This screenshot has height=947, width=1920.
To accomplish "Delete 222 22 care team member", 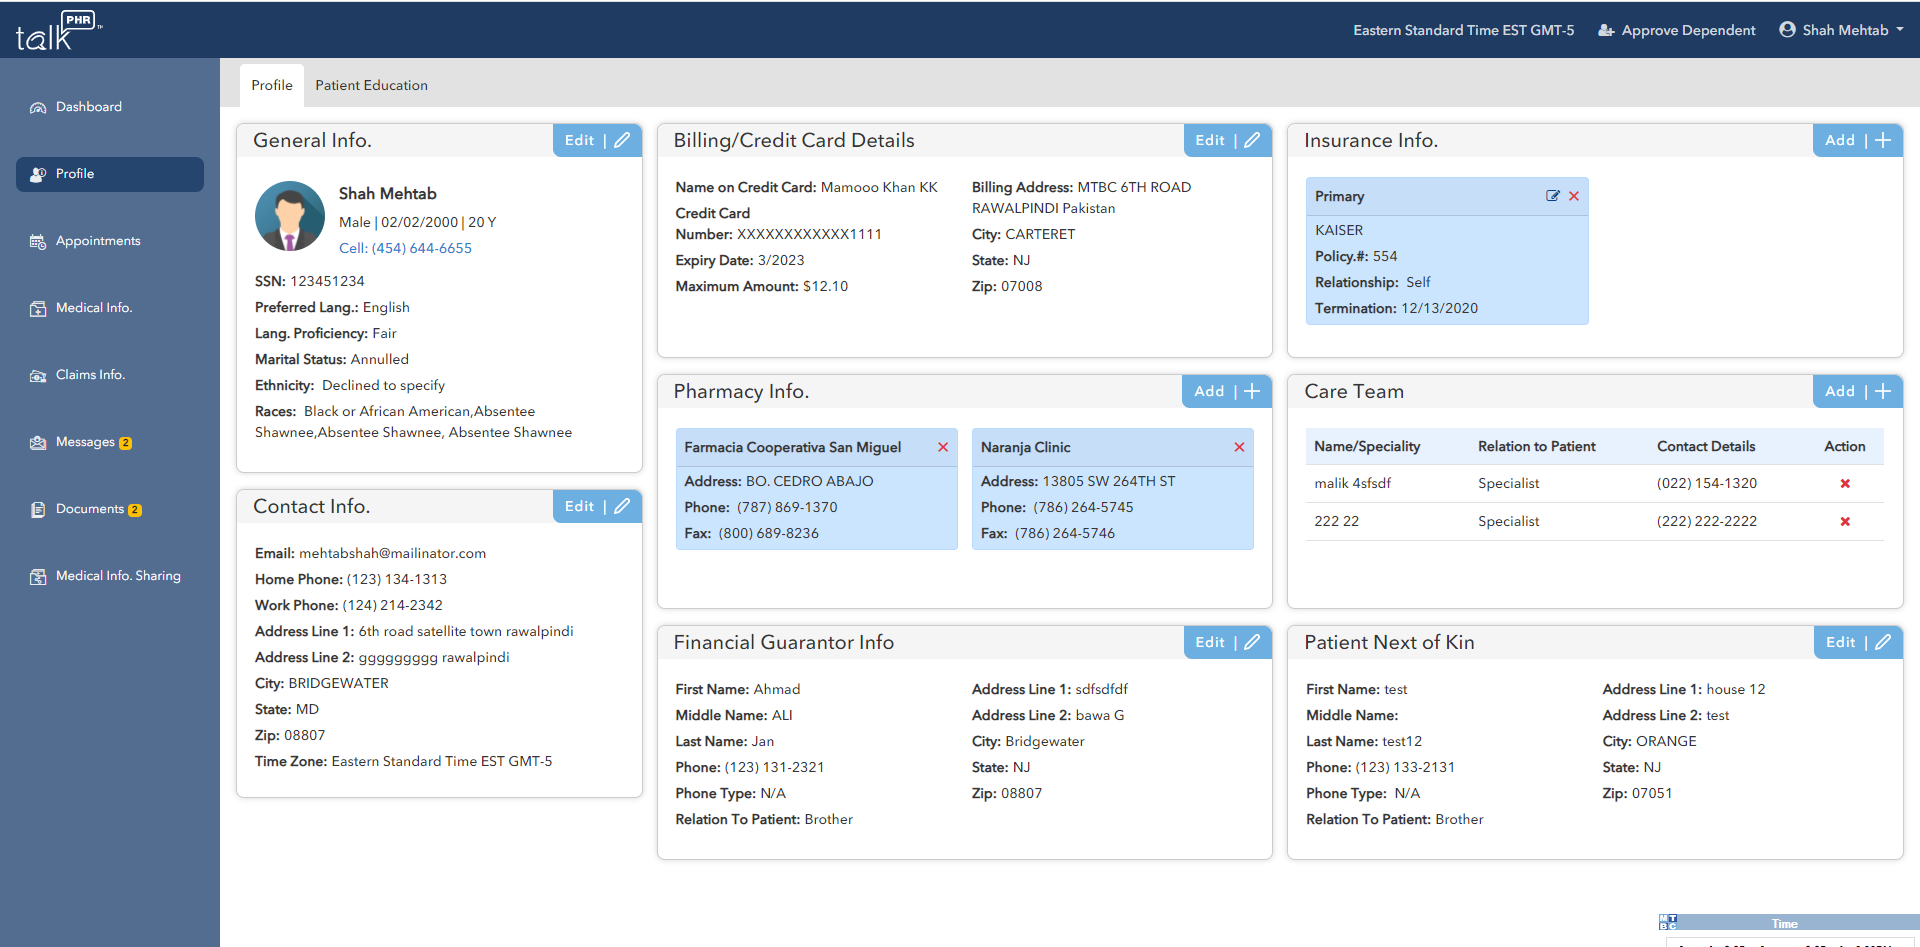I will pos(1845,522).
